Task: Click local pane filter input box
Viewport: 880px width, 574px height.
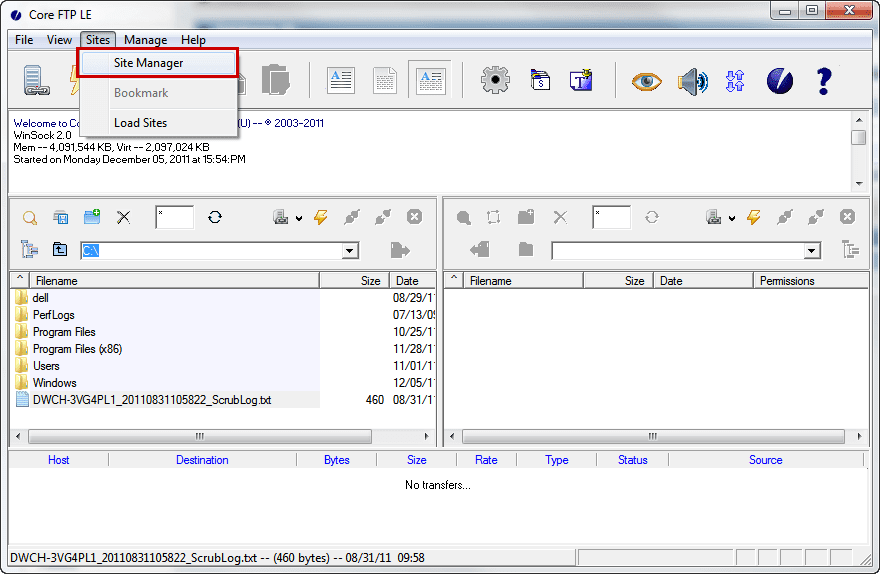Action: tap(175, 217)
